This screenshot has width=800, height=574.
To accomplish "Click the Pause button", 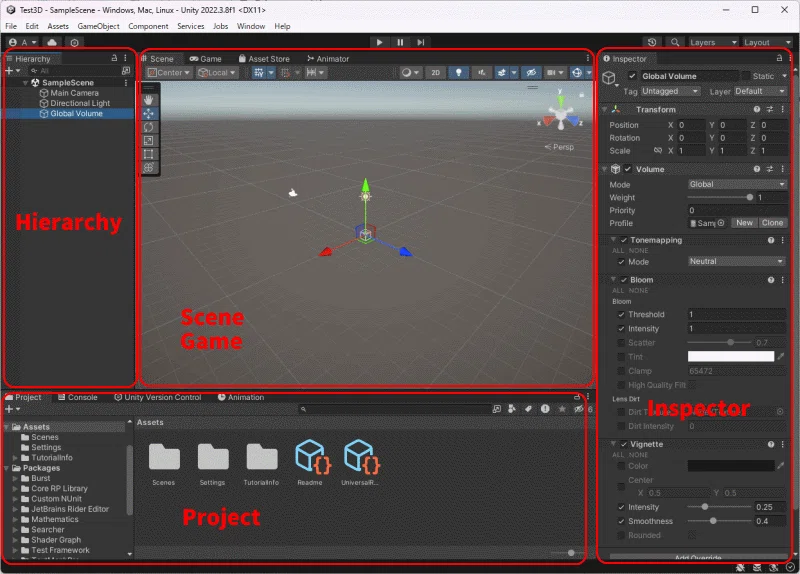I will 400,42.
